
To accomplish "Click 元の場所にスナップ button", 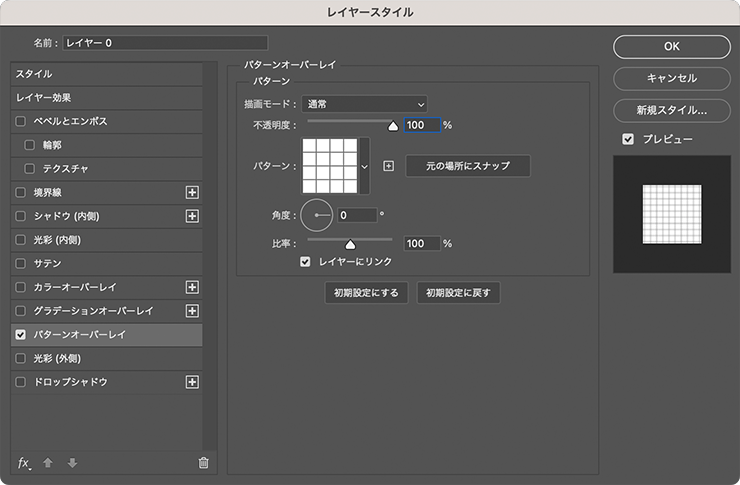I will click(x=468, y=166).
